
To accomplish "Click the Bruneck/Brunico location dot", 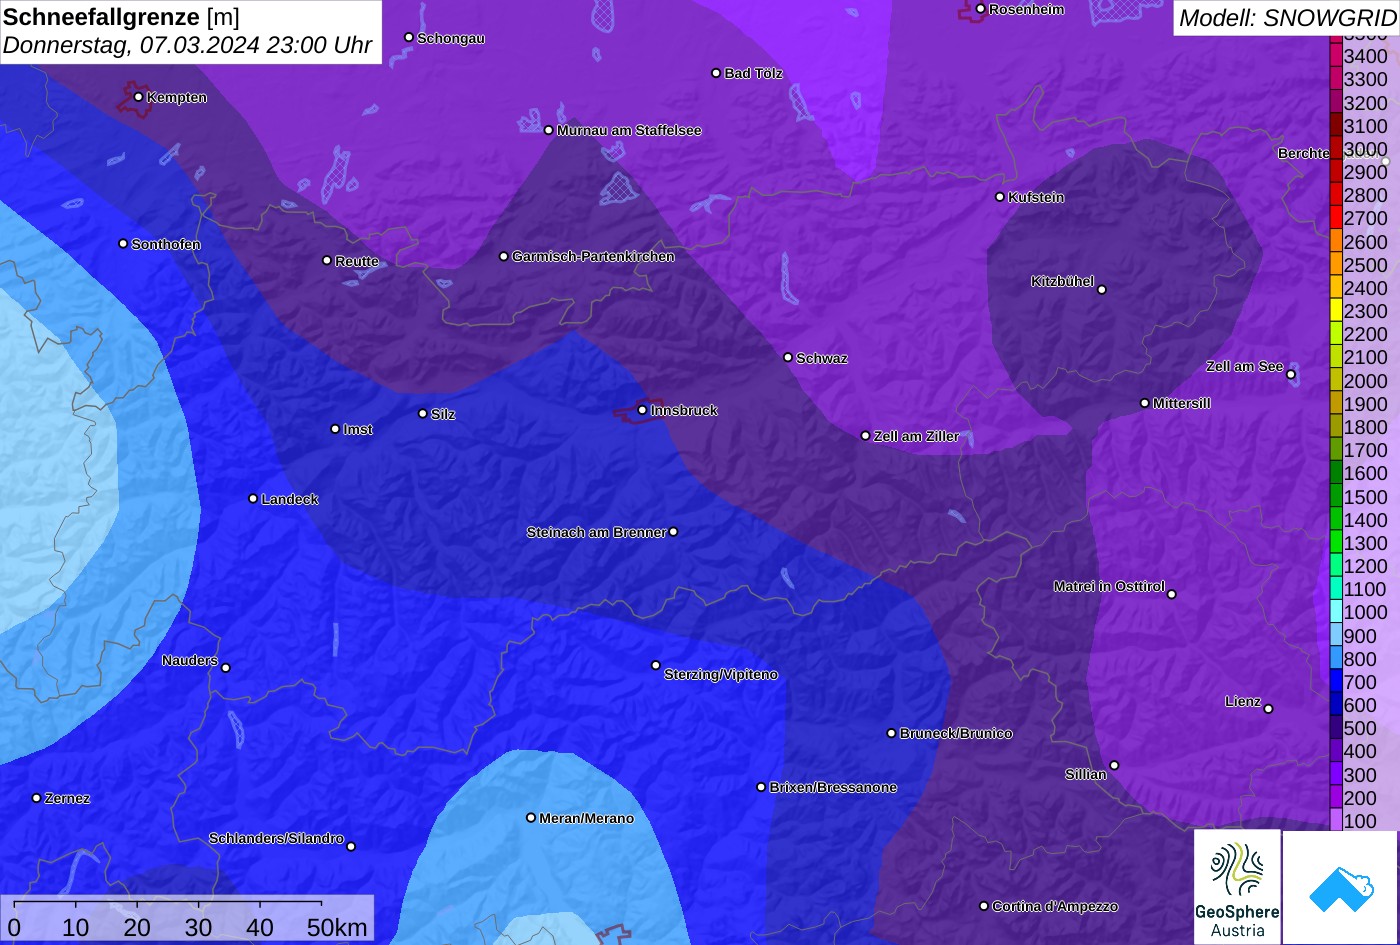I will tap(892, 733).
